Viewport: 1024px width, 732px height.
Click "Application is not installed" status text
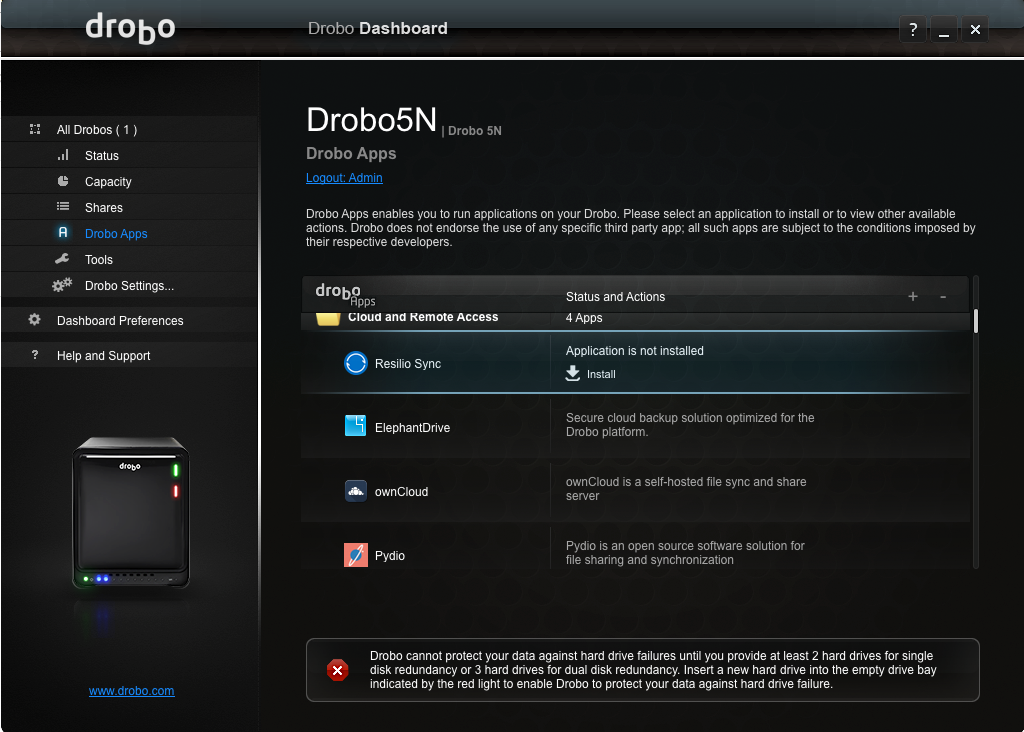pos(634,351)
